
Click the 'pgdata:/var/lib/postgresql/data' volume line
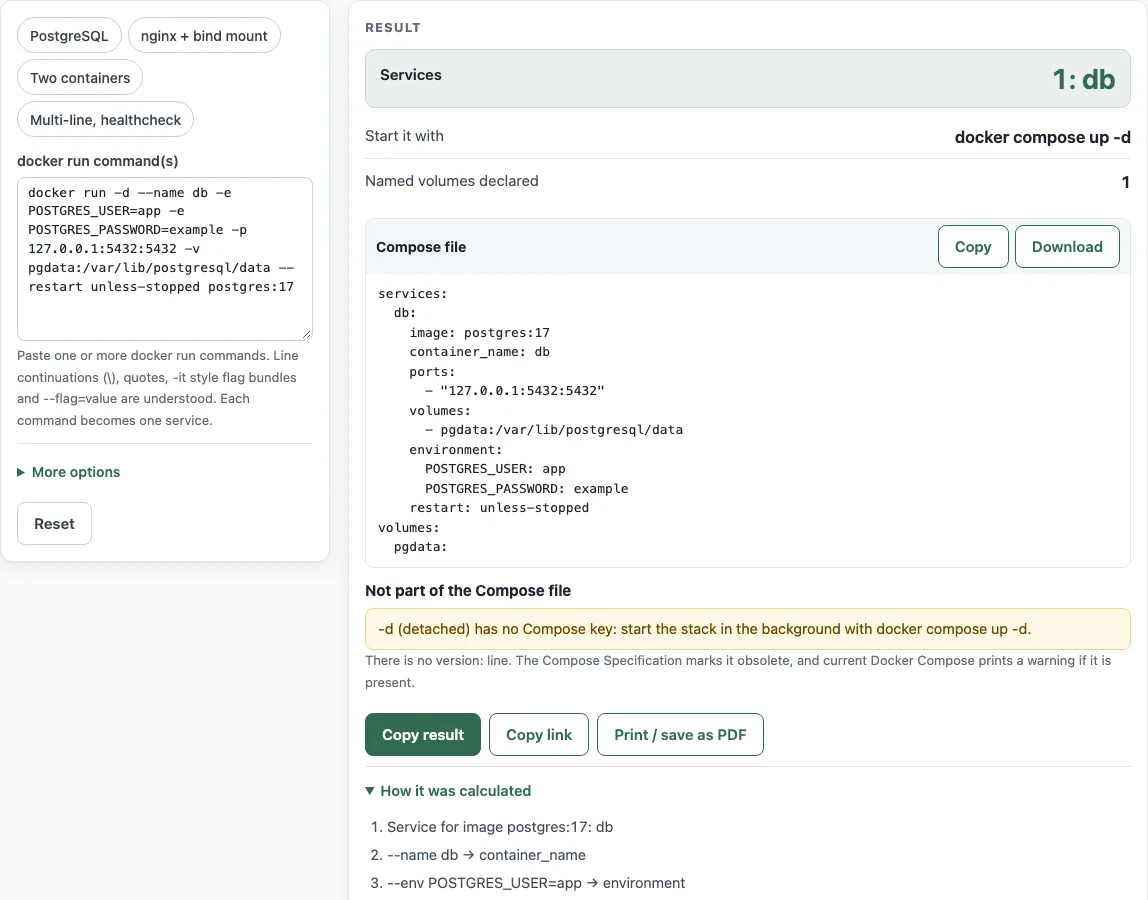pyautogui.click(x=554, y=430)
